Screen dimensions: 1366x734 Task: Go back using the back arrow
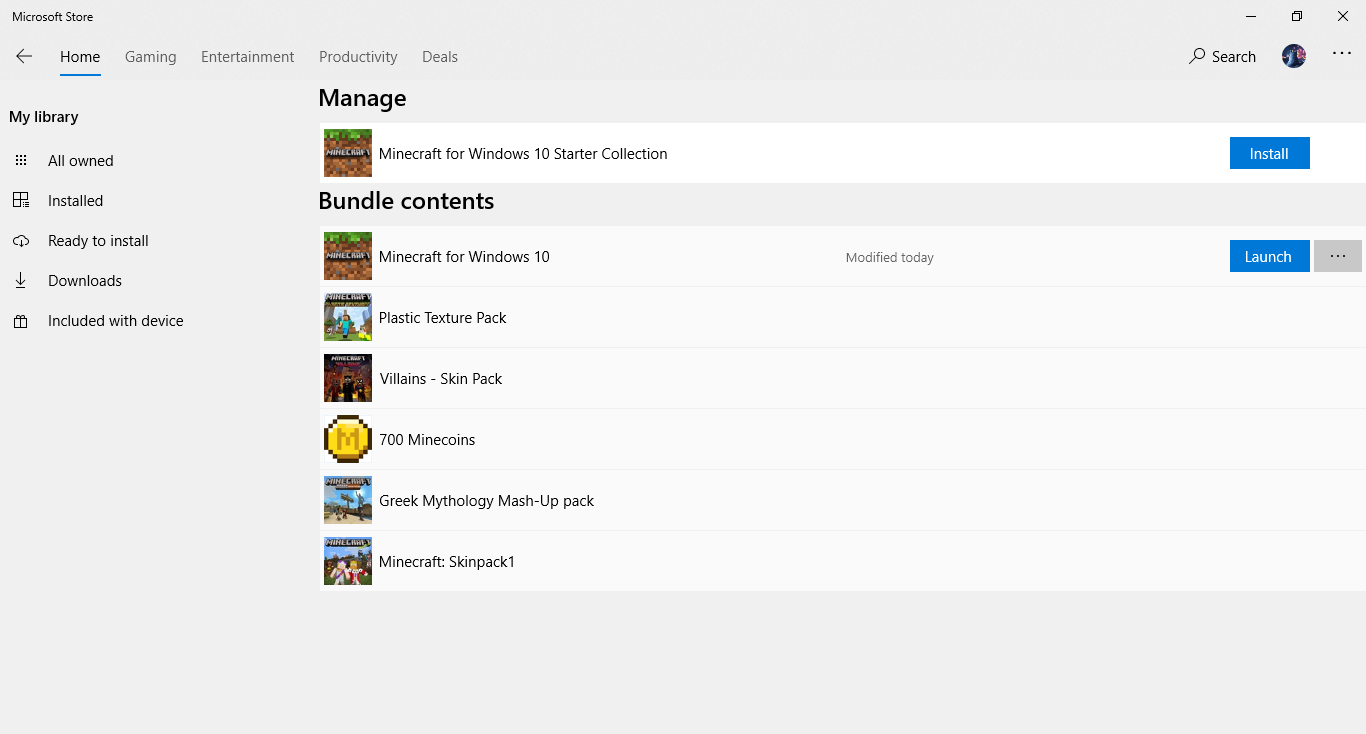point(24,57)
